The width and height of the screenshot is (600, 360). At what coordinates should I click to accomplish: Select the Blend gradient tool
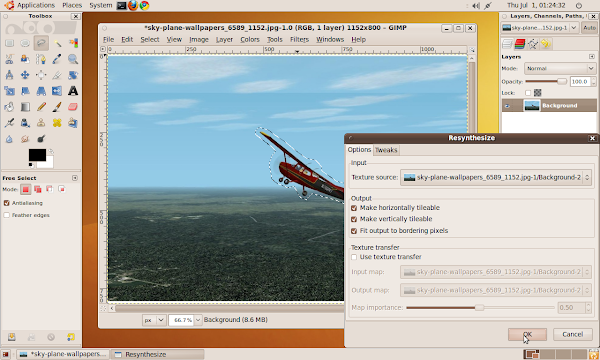(25, 107)
